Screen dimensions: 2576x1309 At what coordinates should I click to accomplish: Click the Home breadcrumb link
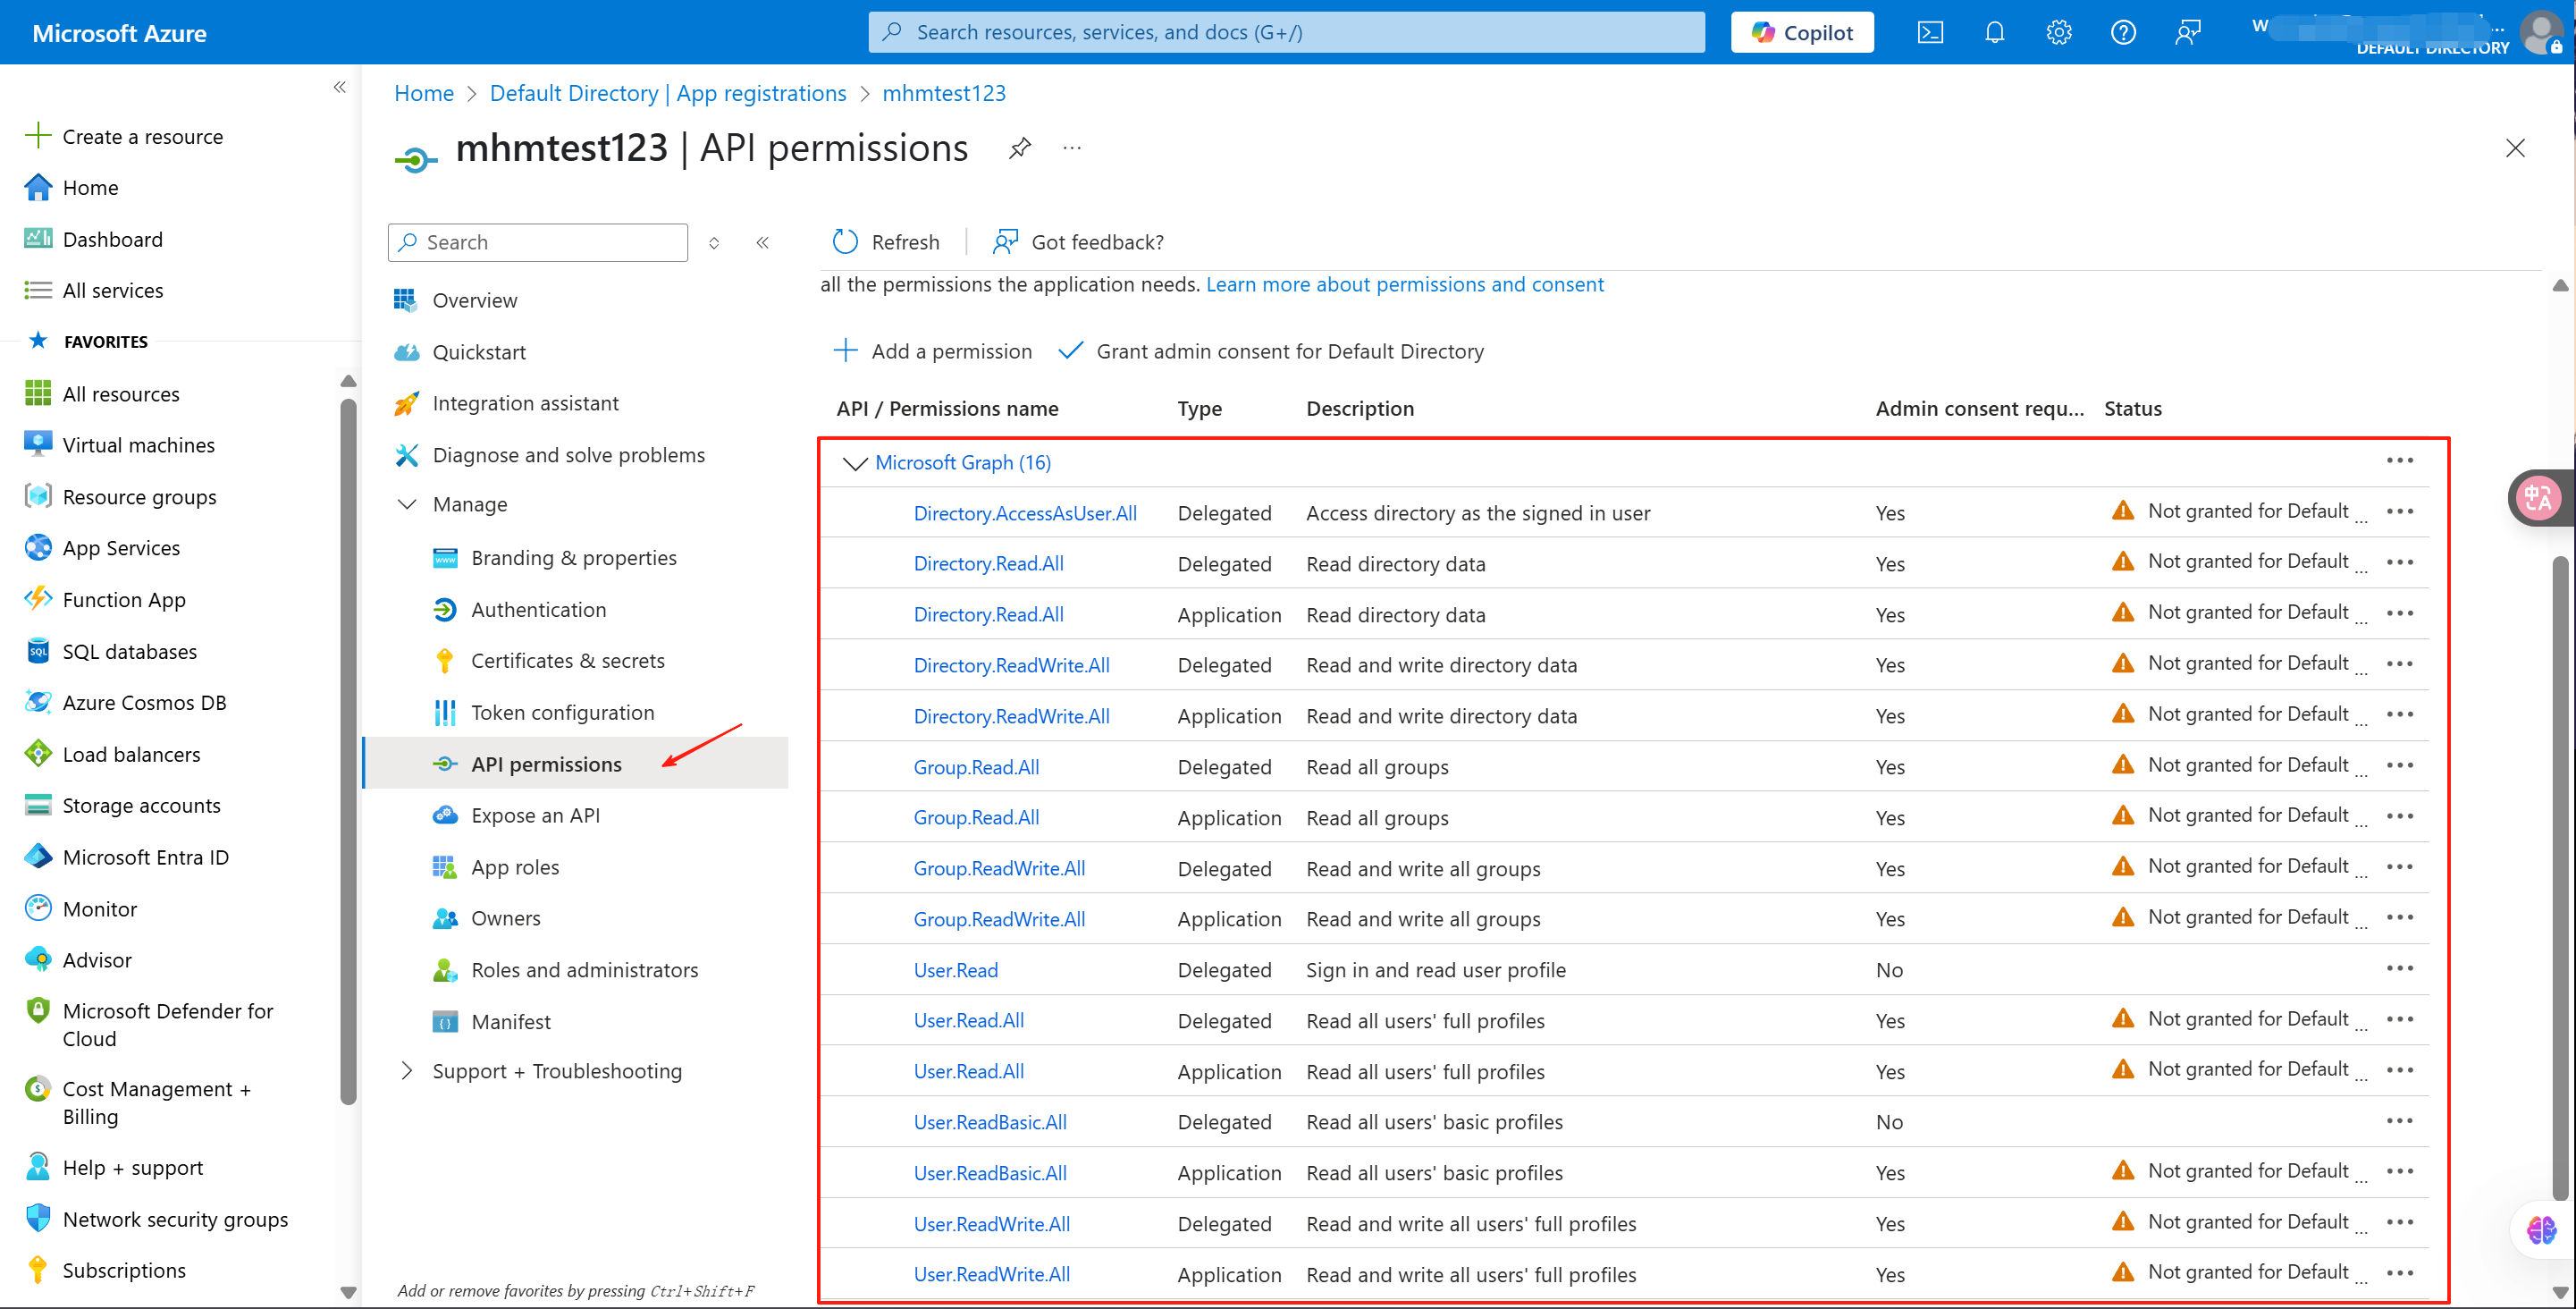click(x=423, y=93)
